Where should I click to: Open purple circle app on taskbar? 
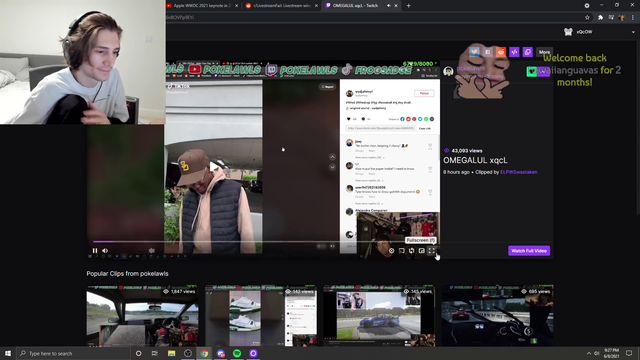[253, 353]
